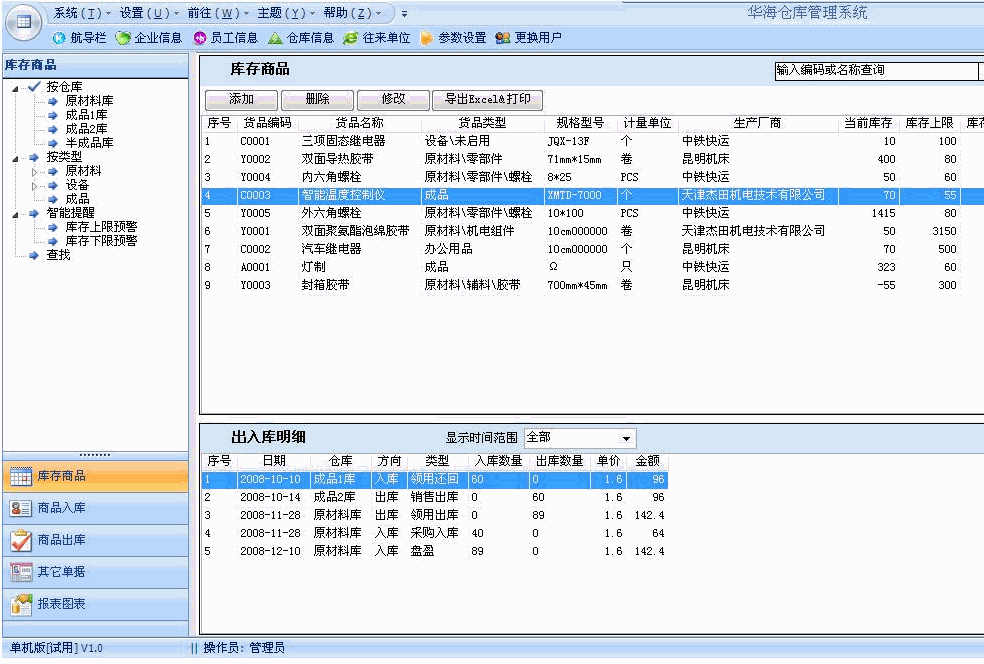Click the 仓库信息 warehouse info icon

(275, 38)
